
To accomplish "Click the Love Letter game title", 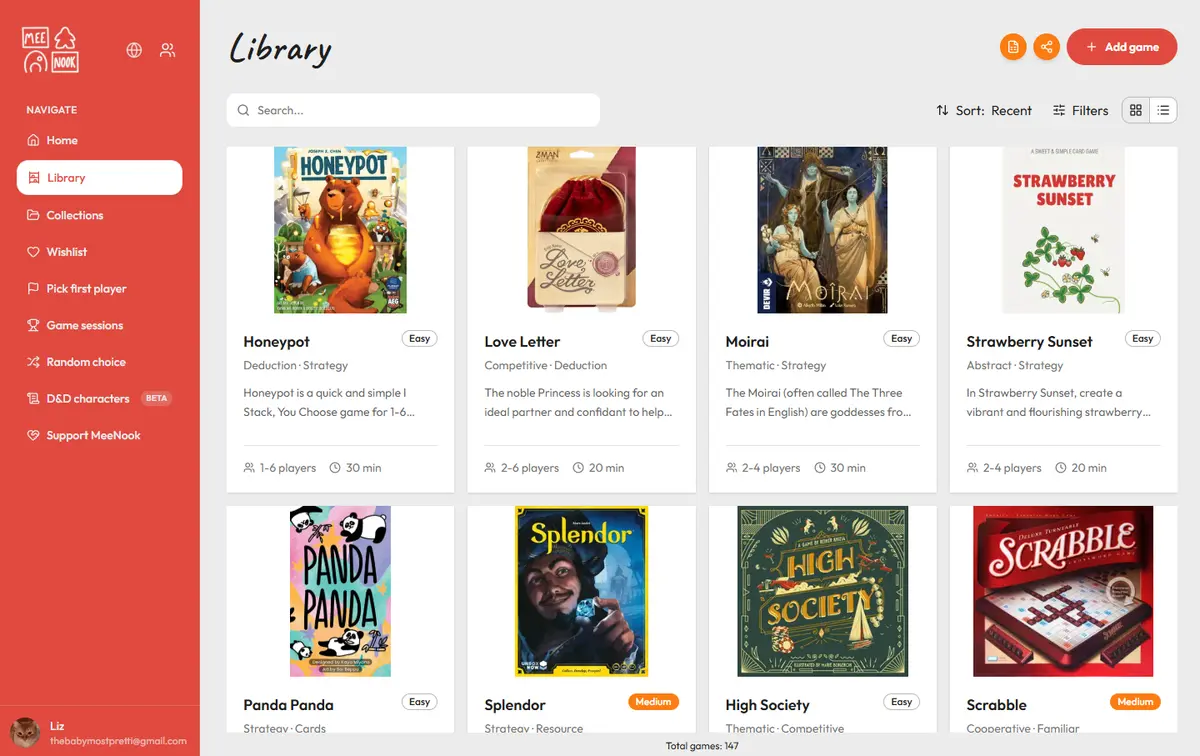I will 522,342.
